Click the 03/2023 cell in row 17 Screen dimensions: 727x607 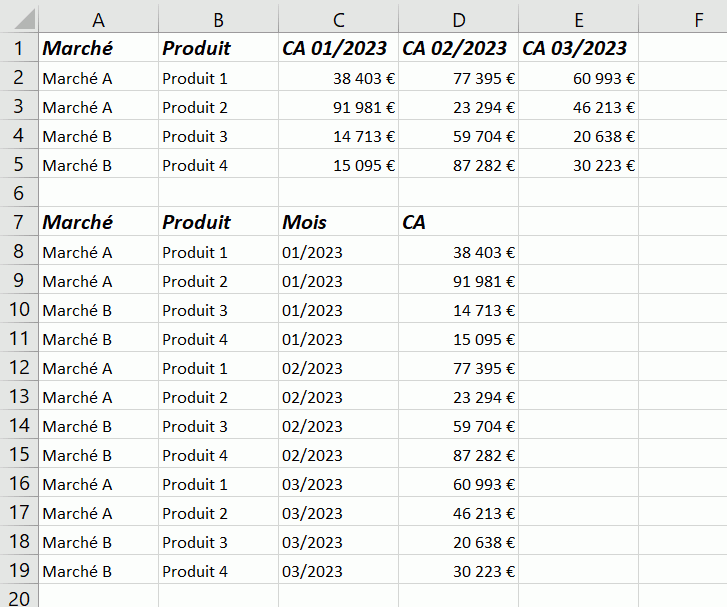point(338,514)
